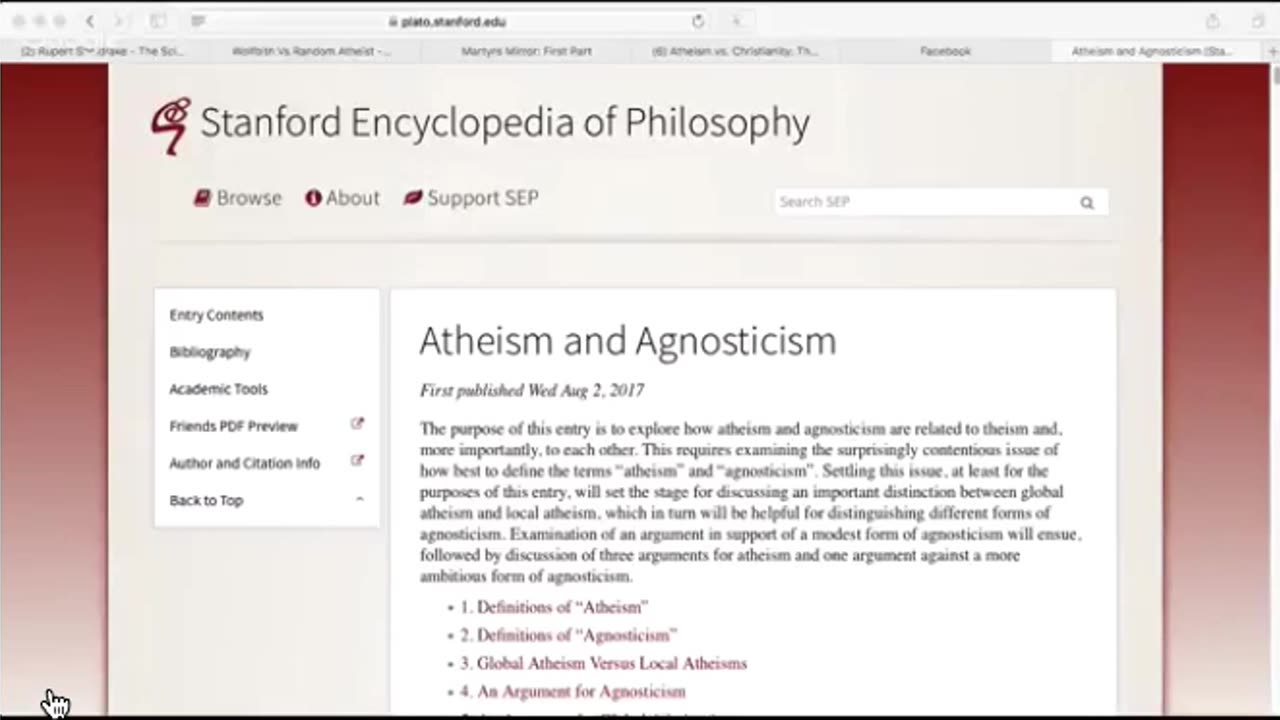Click external link icon beside Friends PDF Preview
This screenshot has height=720, width=1280.
pyautogui.click(x=357, y=424)
